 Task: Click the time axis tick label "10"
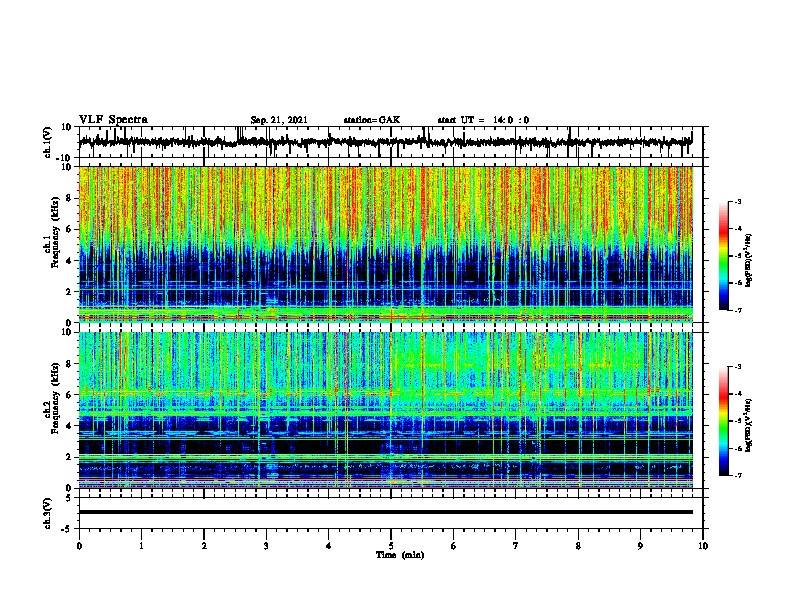pyautogui.click(x=703, y=546)
